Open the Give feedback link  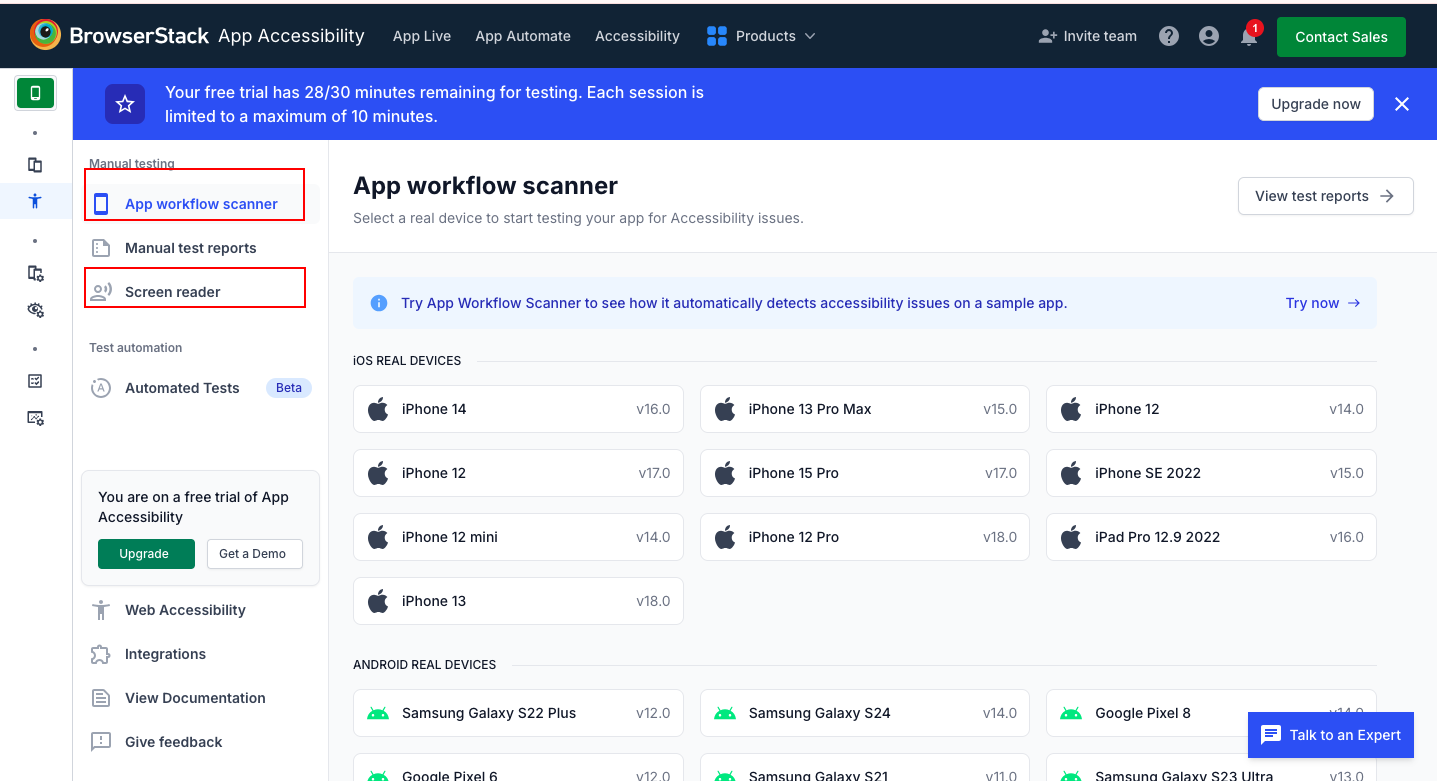tap(173, 742)
